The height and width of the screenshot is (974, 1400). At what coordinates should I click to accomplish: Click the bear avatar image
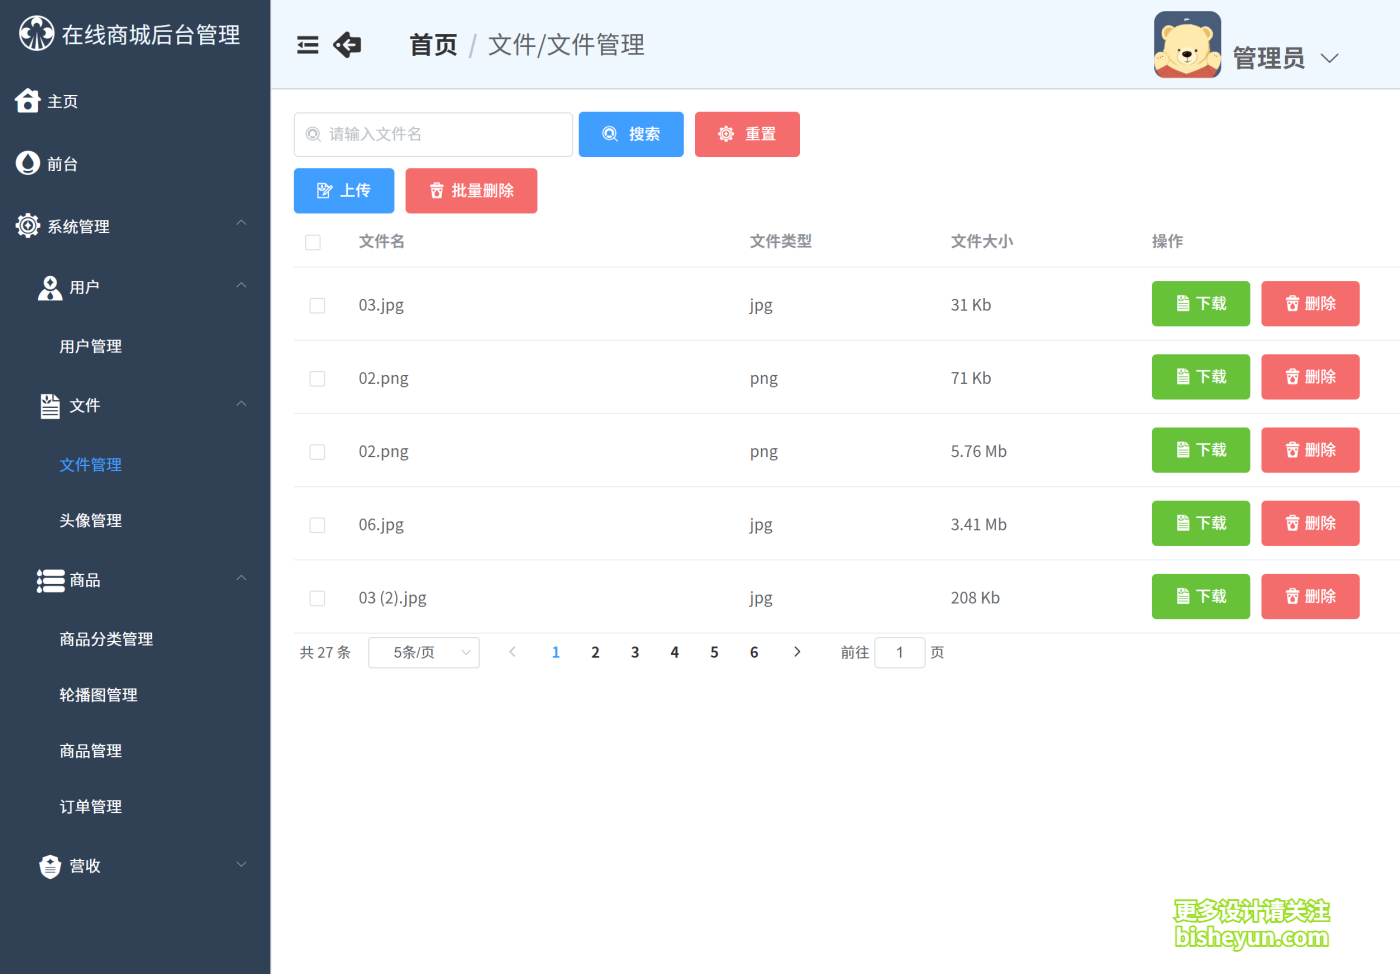[1187, 45]
